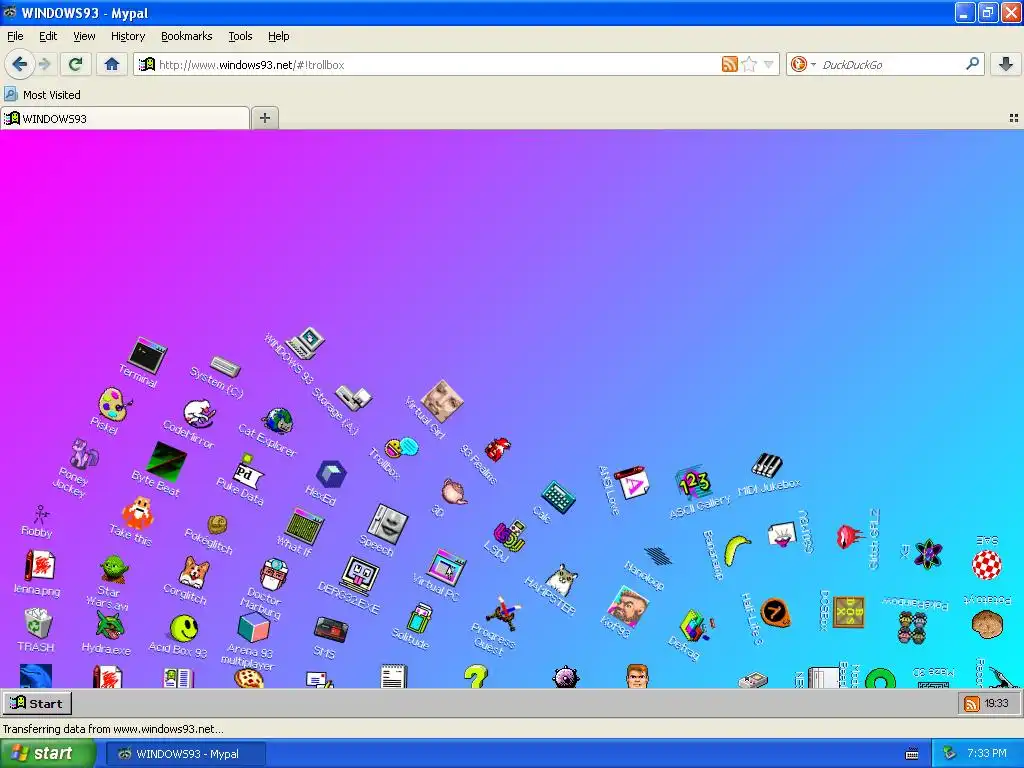Reload the page with refresh button
The width and height of the screenshot is (1024, 768).
(75, 64)
